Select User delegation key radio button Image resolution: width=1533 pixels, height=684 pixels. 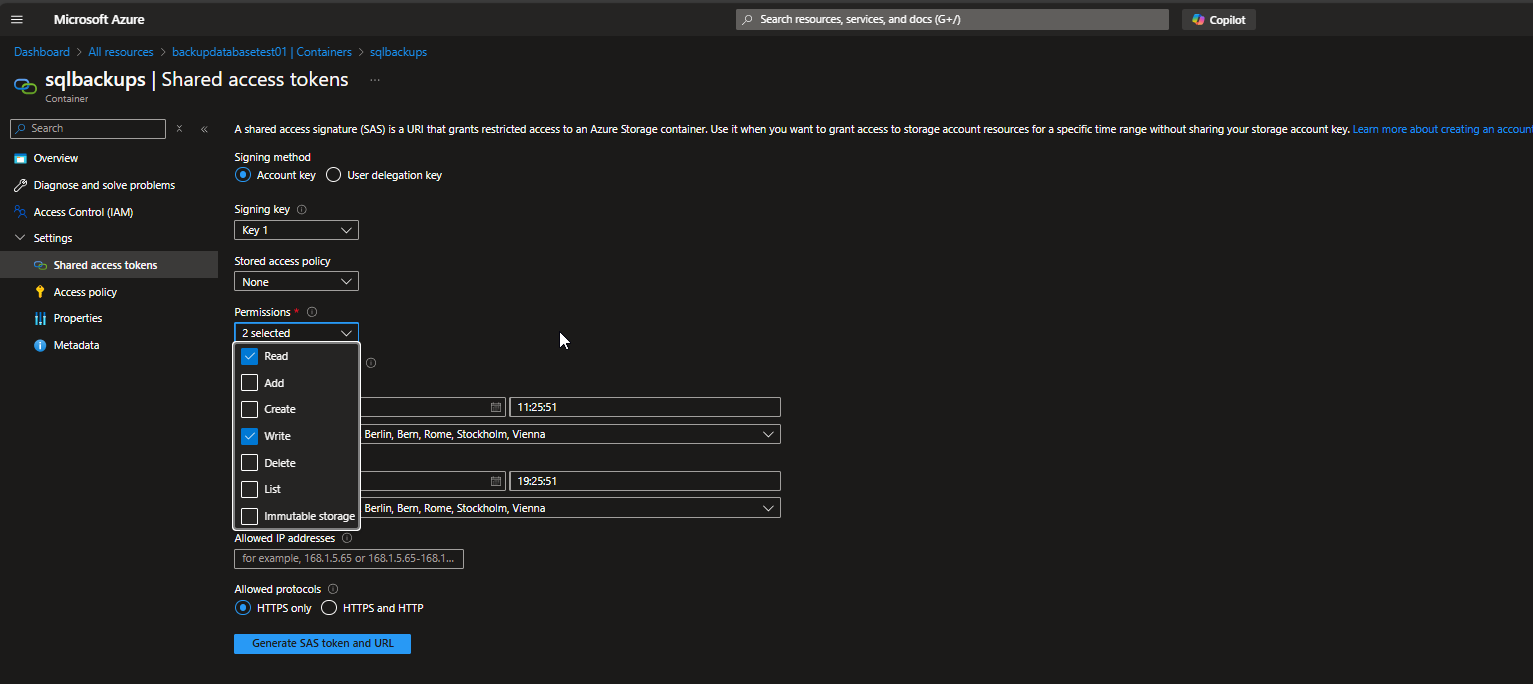click(334, 175)
